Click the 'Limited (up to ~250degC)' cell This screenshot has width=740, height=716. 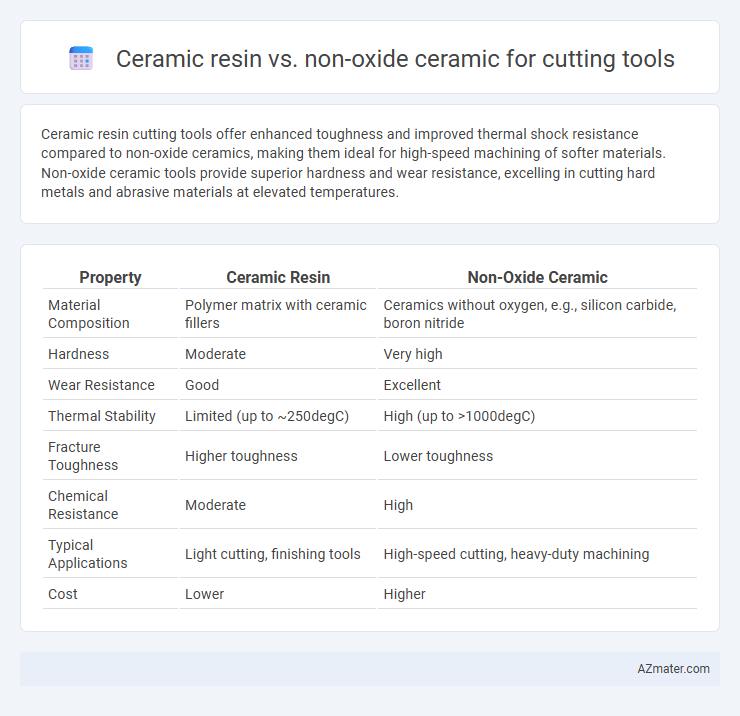267,416
